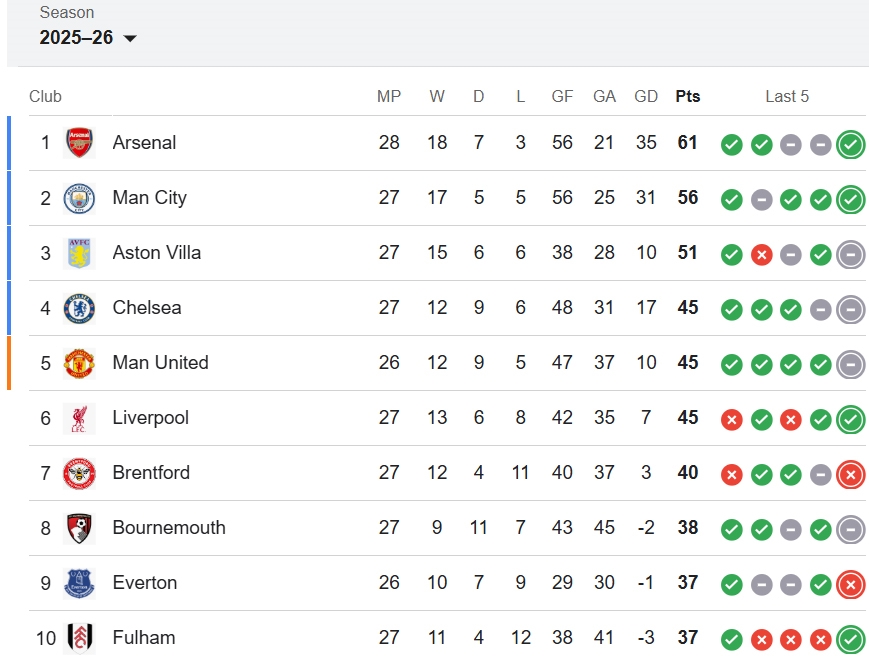Click the Everton club crest
This screenshot has width=869, height=656.
[x=79, y=583]
